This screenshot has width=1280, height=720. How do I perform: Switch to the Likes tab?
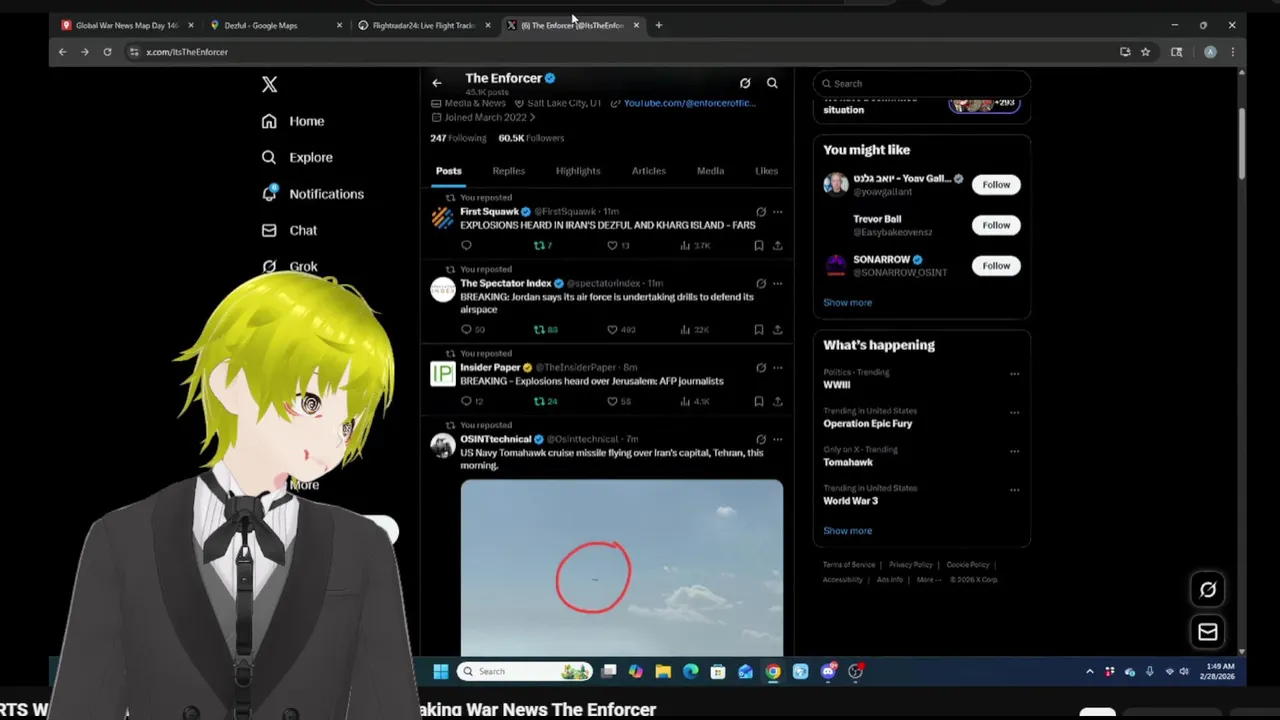(766, 171)
